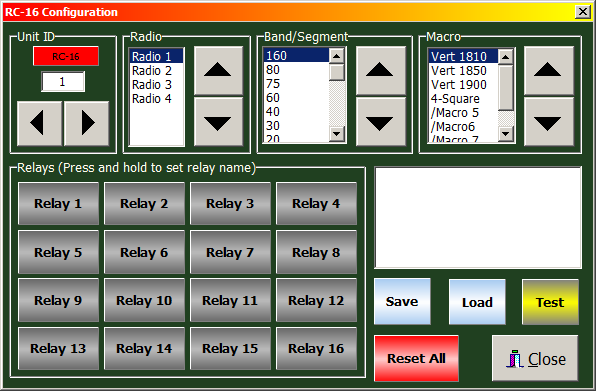Toggle Relay 3
This screenshot has height=391, width=596.
pyautogui.click(x=230, y=204)
